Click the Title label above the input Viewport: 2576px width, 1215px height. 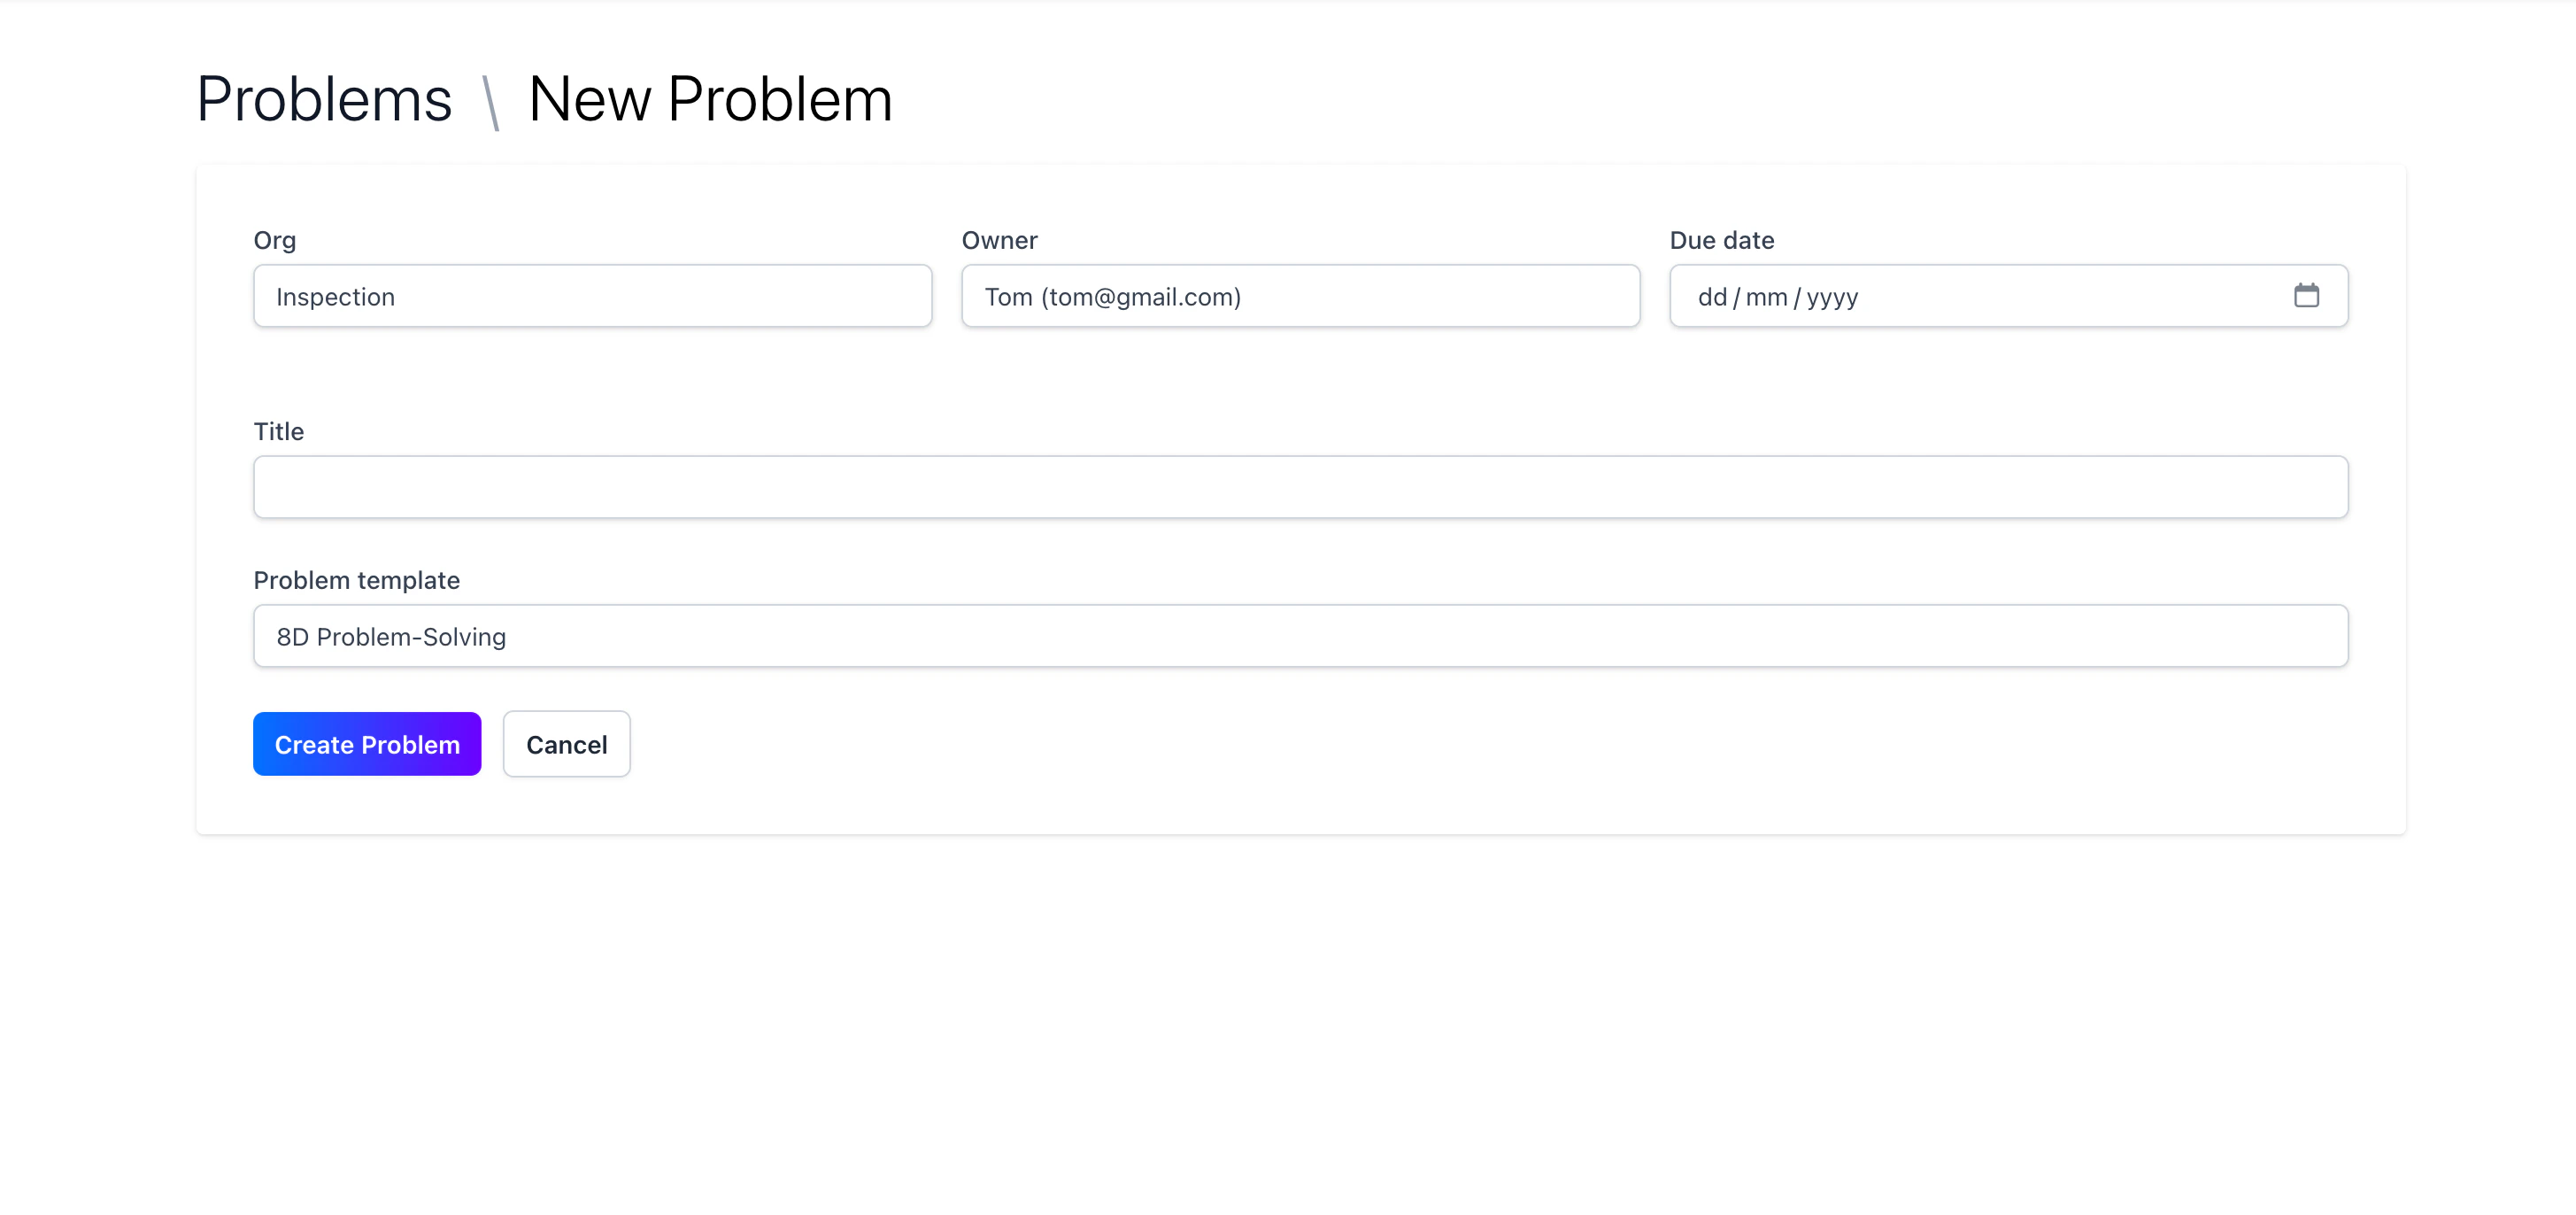[277, 431]
